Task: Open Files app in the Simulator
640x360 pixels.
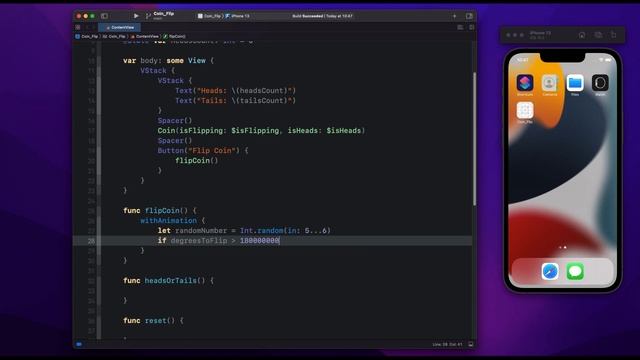Action: [575, 83]
